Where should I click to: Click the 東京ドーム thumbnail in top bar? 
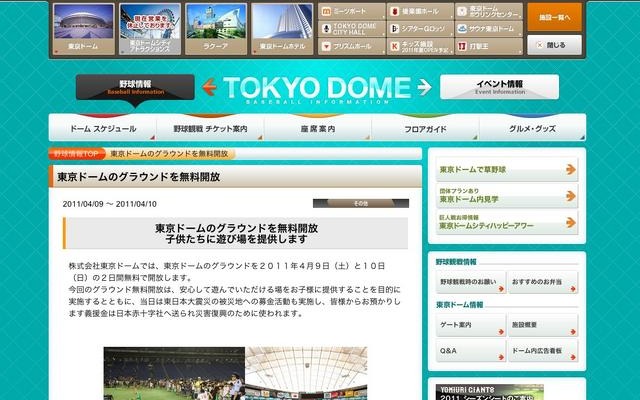[84, 29]
